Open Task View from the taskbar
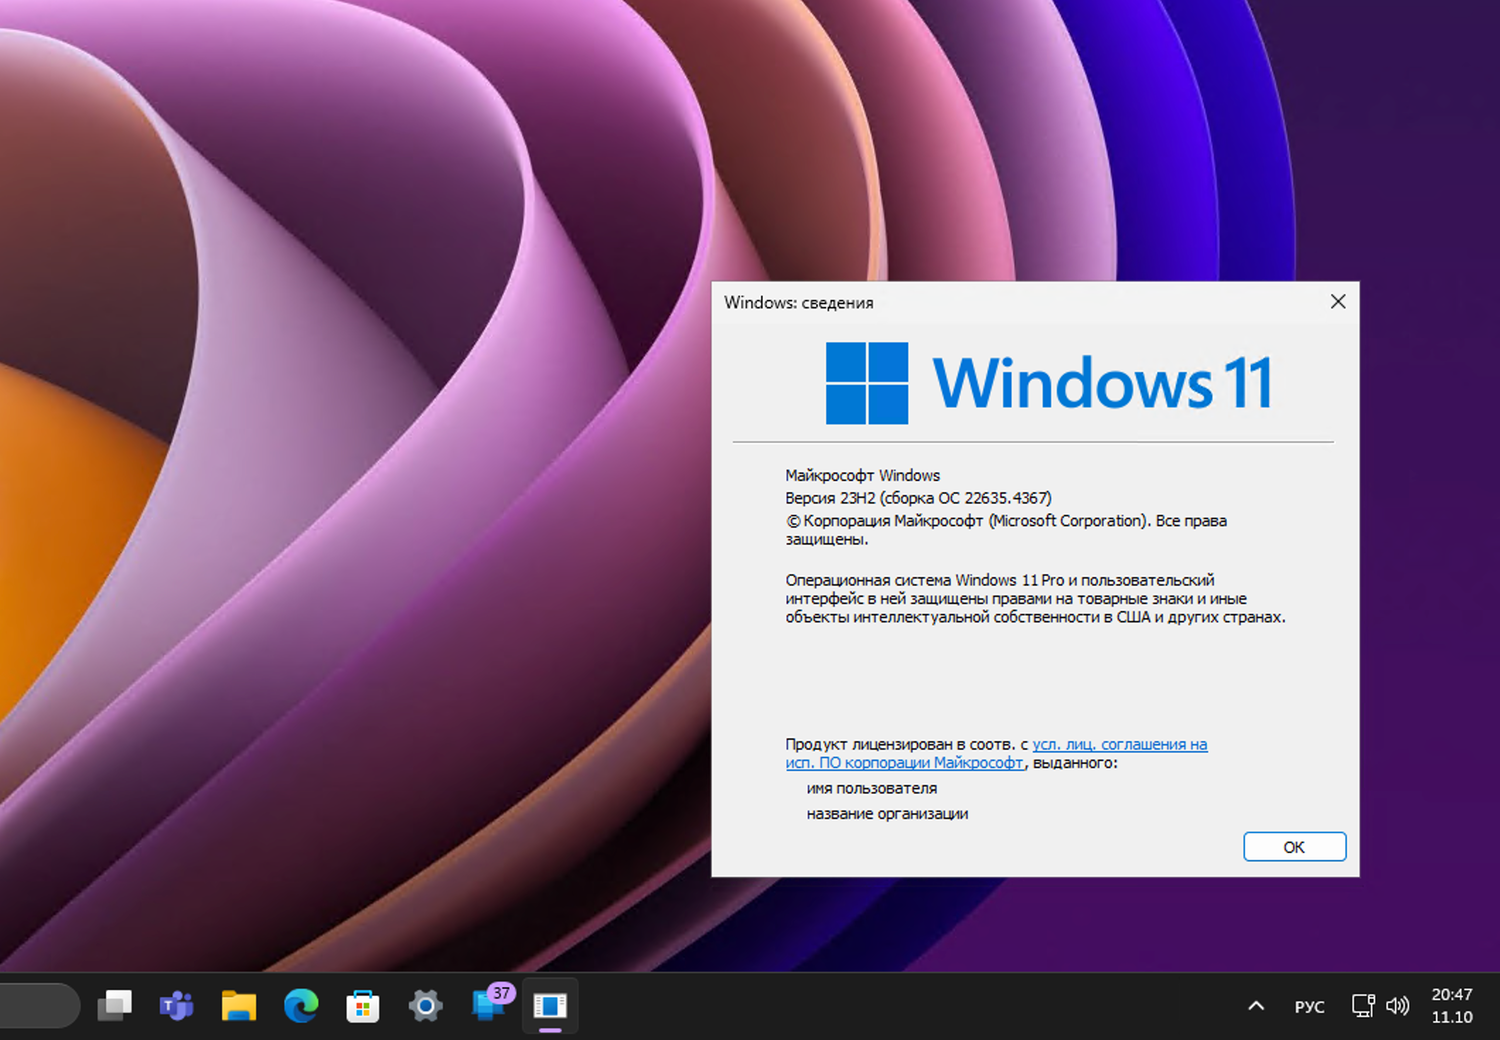The width and height of the screenshot is (1500, 1040). (114, 1006)
